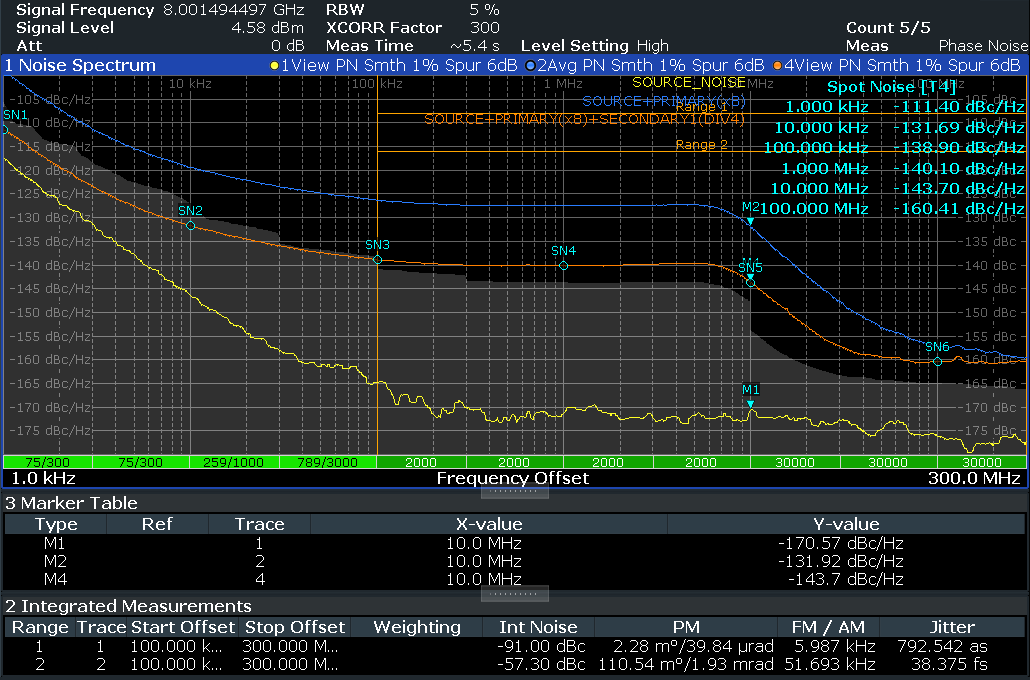The image size is (1030, 680).
Task: Click splitter handle above Integrated Measurements panel
Action: click(x=514, y=593)
